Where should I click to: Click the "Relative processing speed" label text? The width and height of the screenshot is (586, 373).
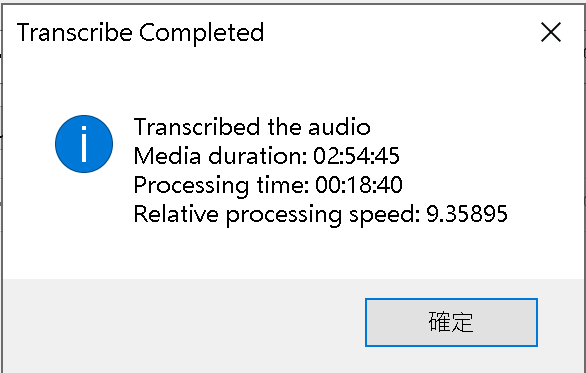(x=277, y=215)
